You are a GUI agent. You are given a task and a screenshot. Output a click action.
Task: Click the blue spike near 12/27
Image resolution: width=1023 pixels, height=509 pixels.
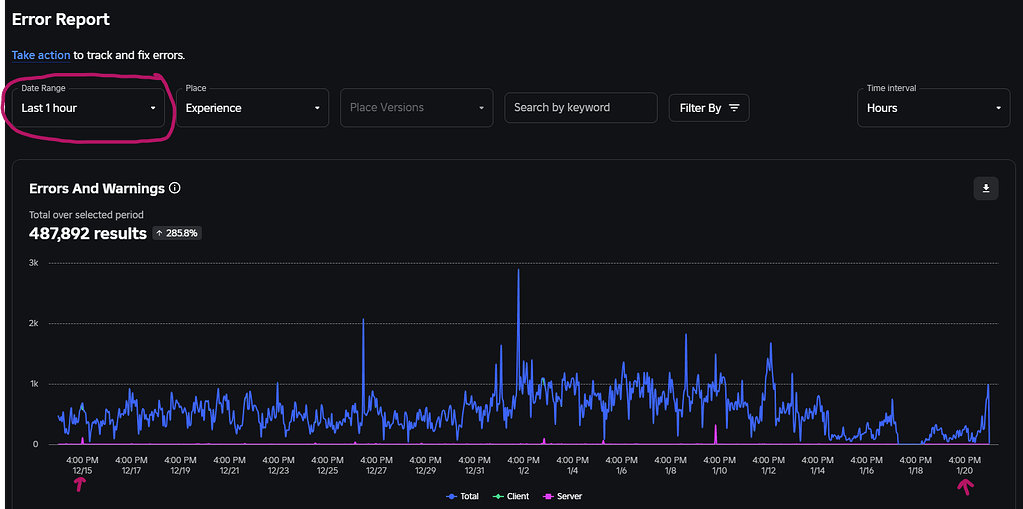[x=363, y=320]
